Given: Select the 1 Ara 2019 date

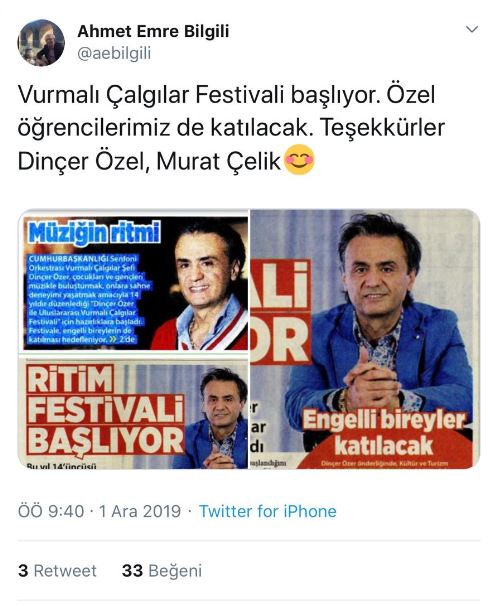Looking at the screenshot, I should click(x=140, y=511).
